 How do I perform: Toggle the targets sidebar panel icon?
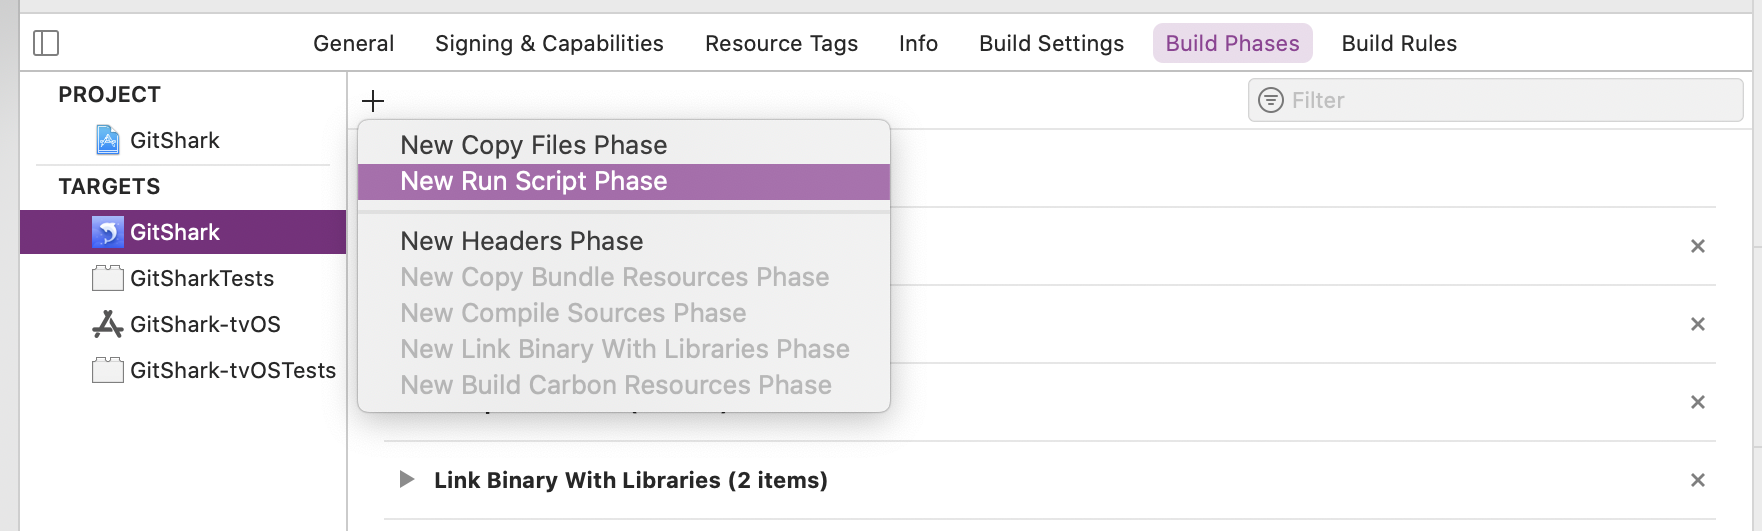pos(46,43)
